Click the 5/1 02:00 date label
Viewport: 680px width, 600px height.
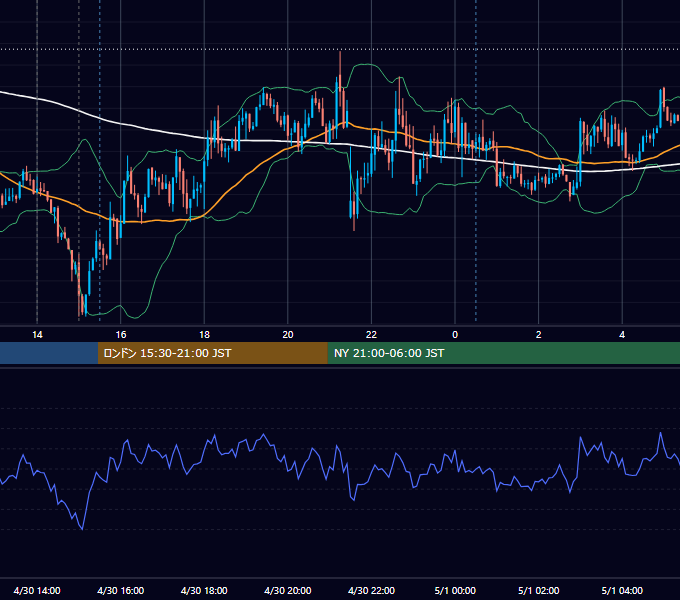click(539, 590)
